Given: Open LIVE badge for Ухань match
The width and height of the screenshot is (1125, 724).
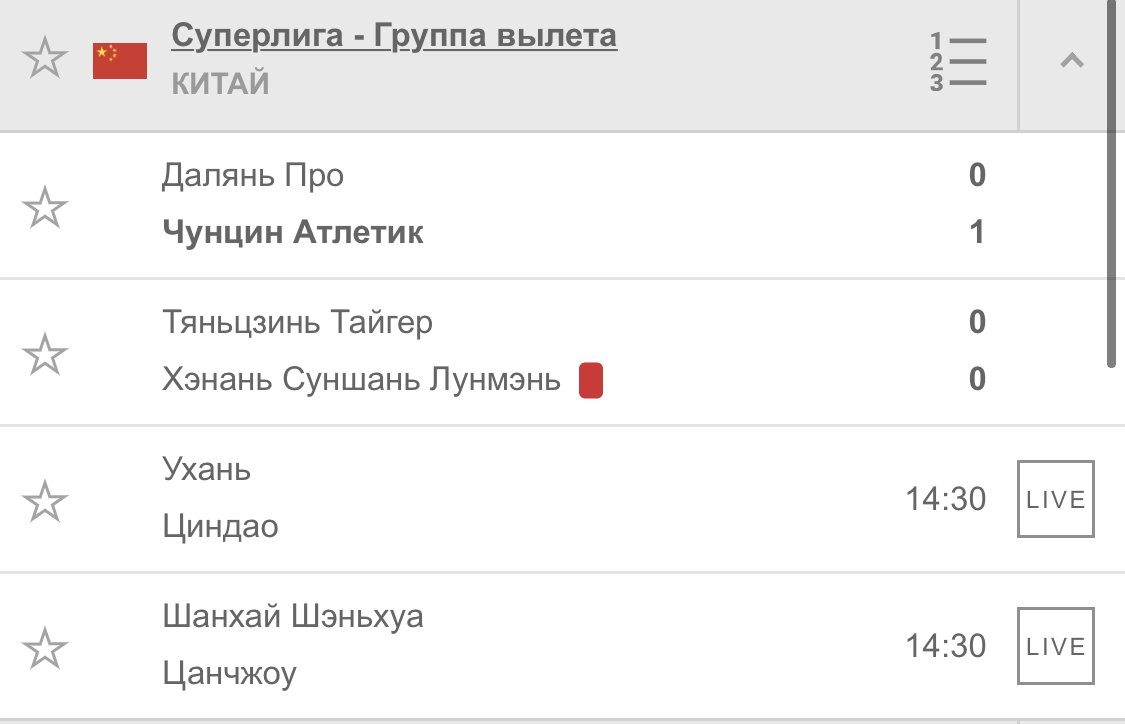Looking at the screenshot, I should (1056, 499).
